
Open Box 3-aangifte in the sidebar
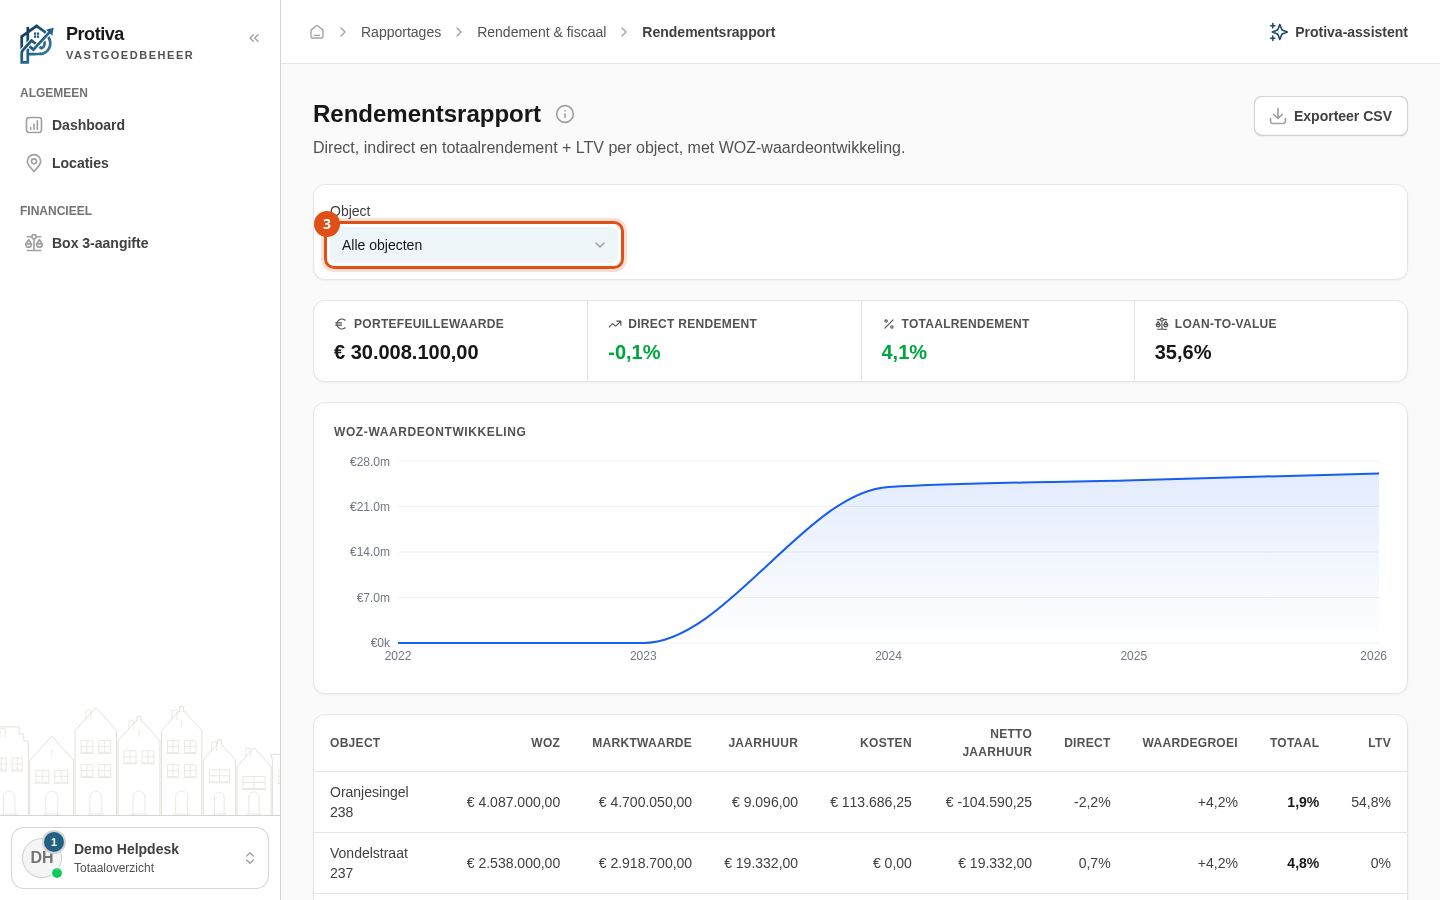click(140, 243)
